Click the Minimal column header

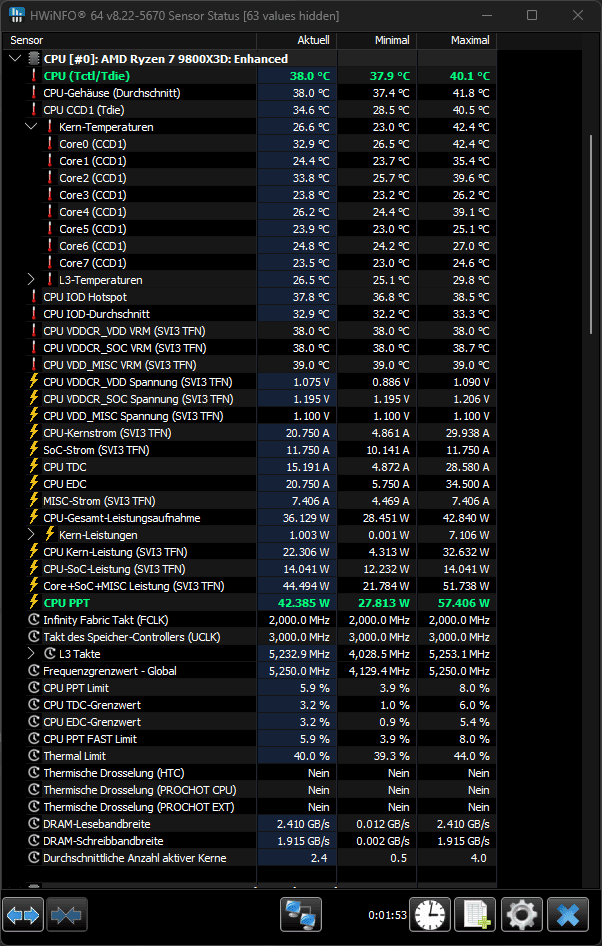377,40
